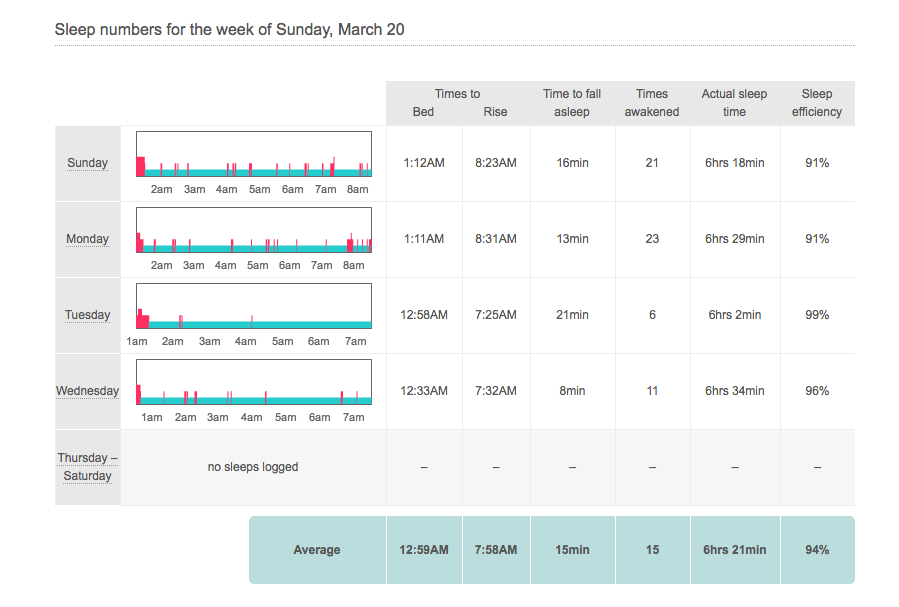Image resolution: width=899 pixels, height=607 pixels.
Task: Open Monday's sleep timeline graph
Action: [x=253, y=230]
